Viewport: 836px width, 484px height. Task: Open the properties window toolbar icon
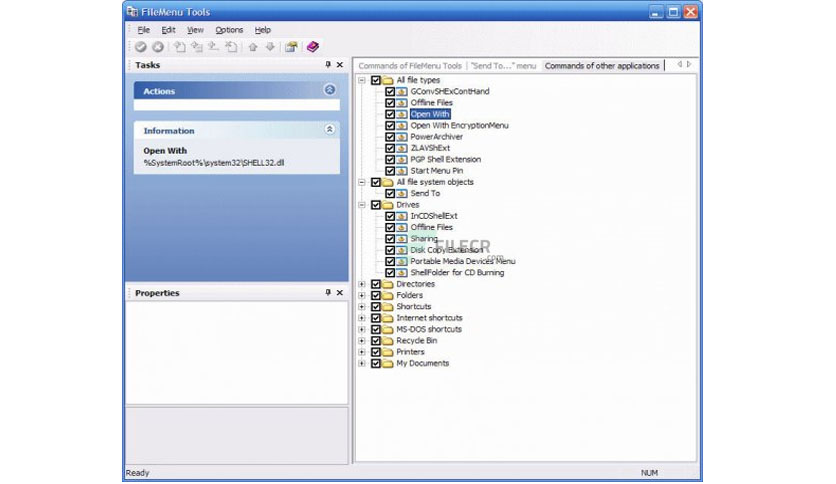(291, 47)
